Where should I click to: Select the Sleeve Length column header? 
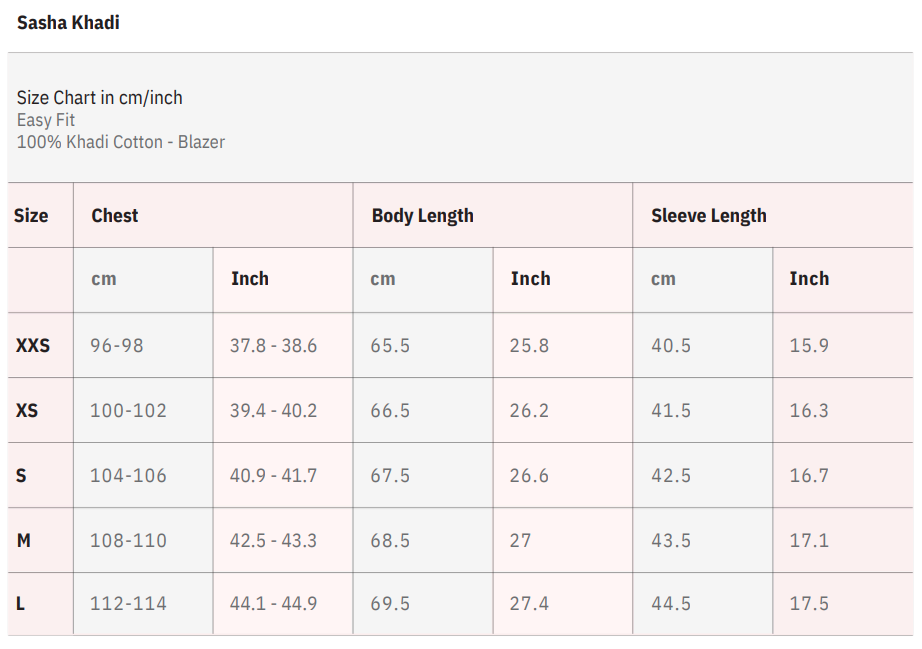(x=708, y=215)
